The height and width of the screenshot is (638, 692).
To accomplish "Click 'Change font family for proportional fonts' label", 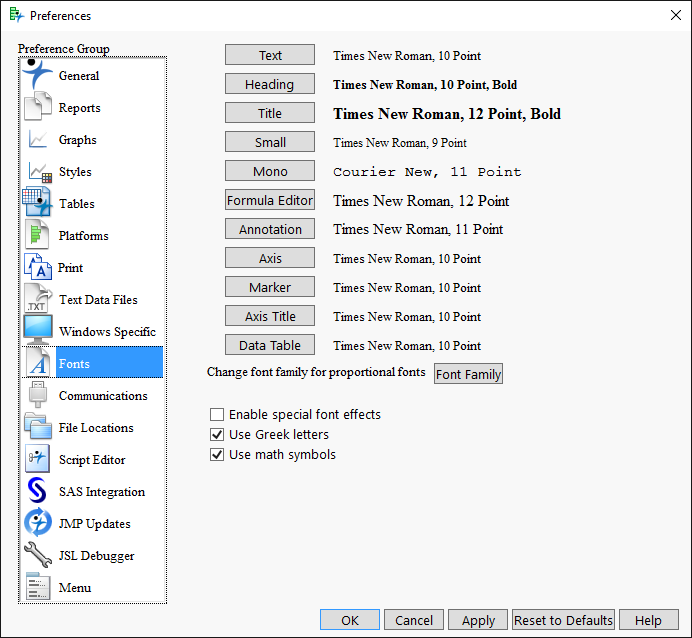I will point(316,372).
